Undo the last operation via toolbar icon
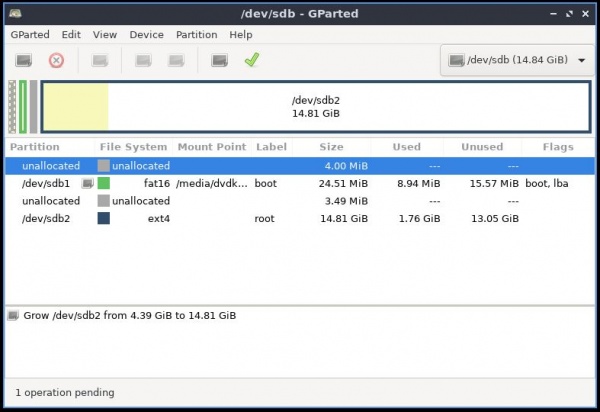 pyautogui.click(x=219, y=60)
